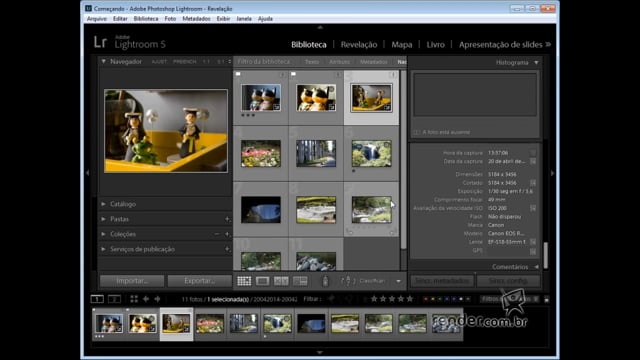640x360 pixels.
Task: Filter by flagged status flag icon
Action: [x=331, y=299]
